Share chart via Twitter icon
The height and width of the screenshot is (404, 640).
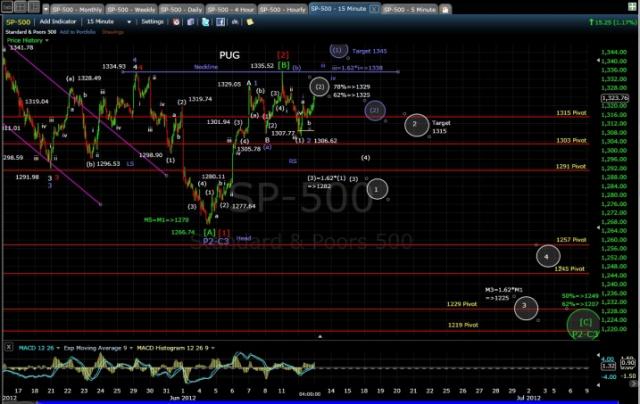(x=205, y=22)
